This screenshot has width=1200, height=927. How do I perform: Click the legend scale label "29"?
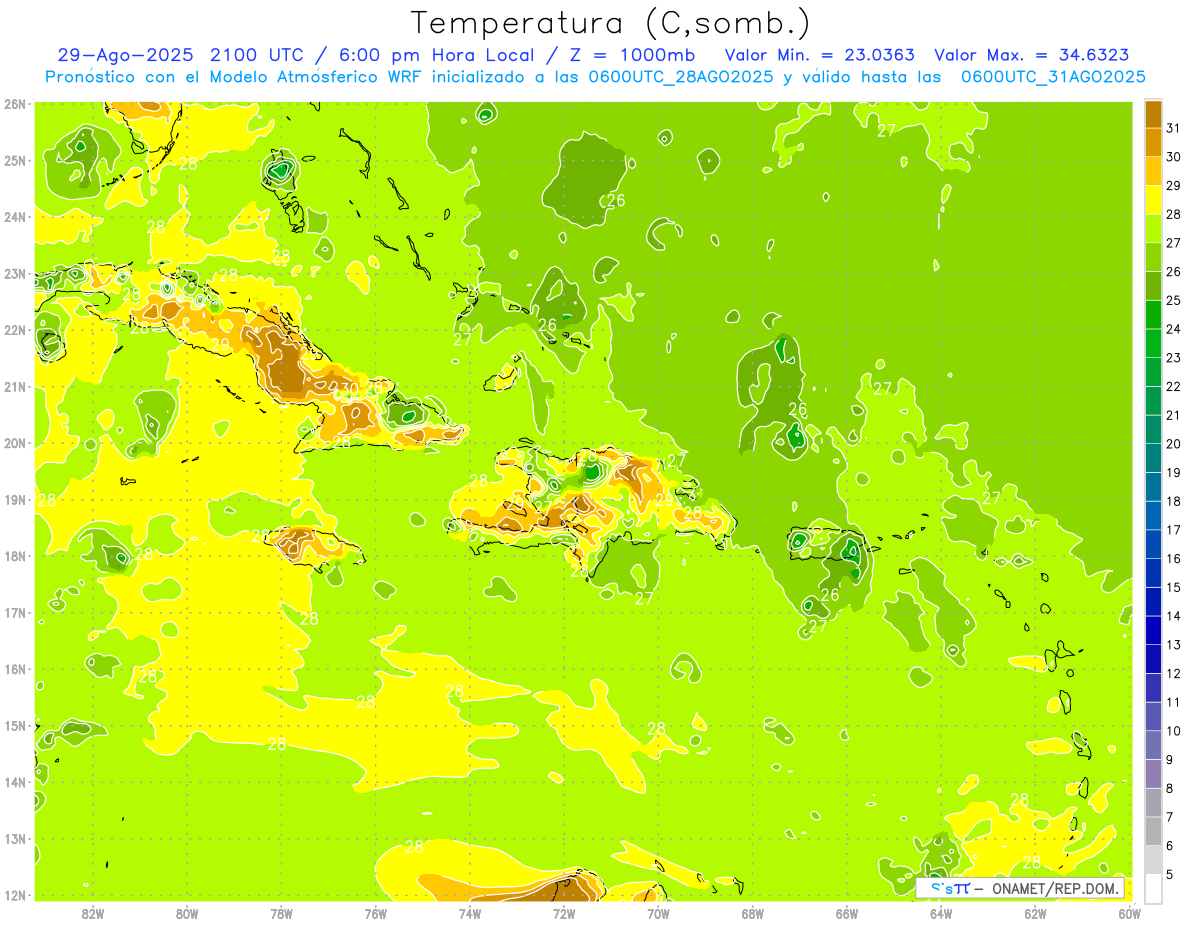point(1174,186)
